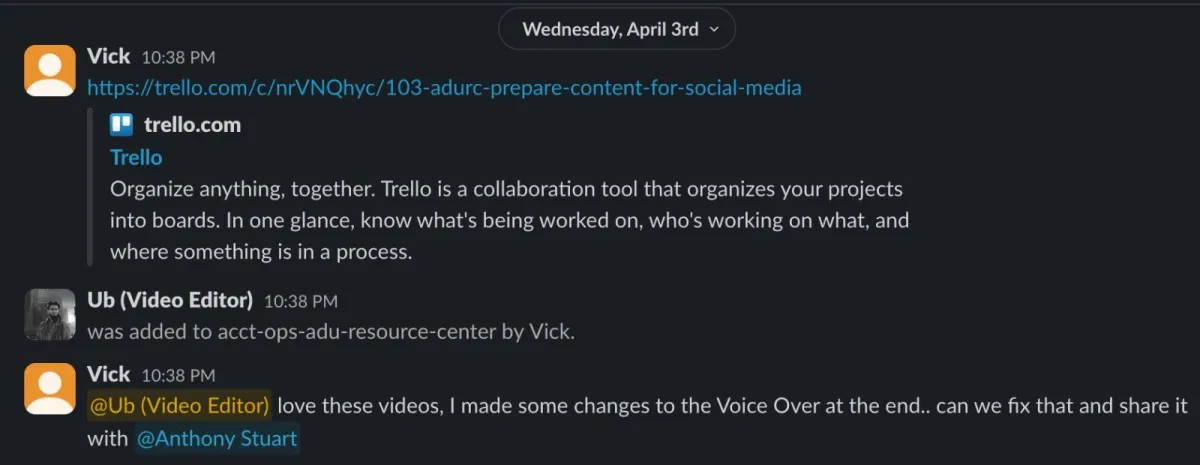Click the trello.com site name in the preview
The image size is (1200, 465).
(192, 126)
